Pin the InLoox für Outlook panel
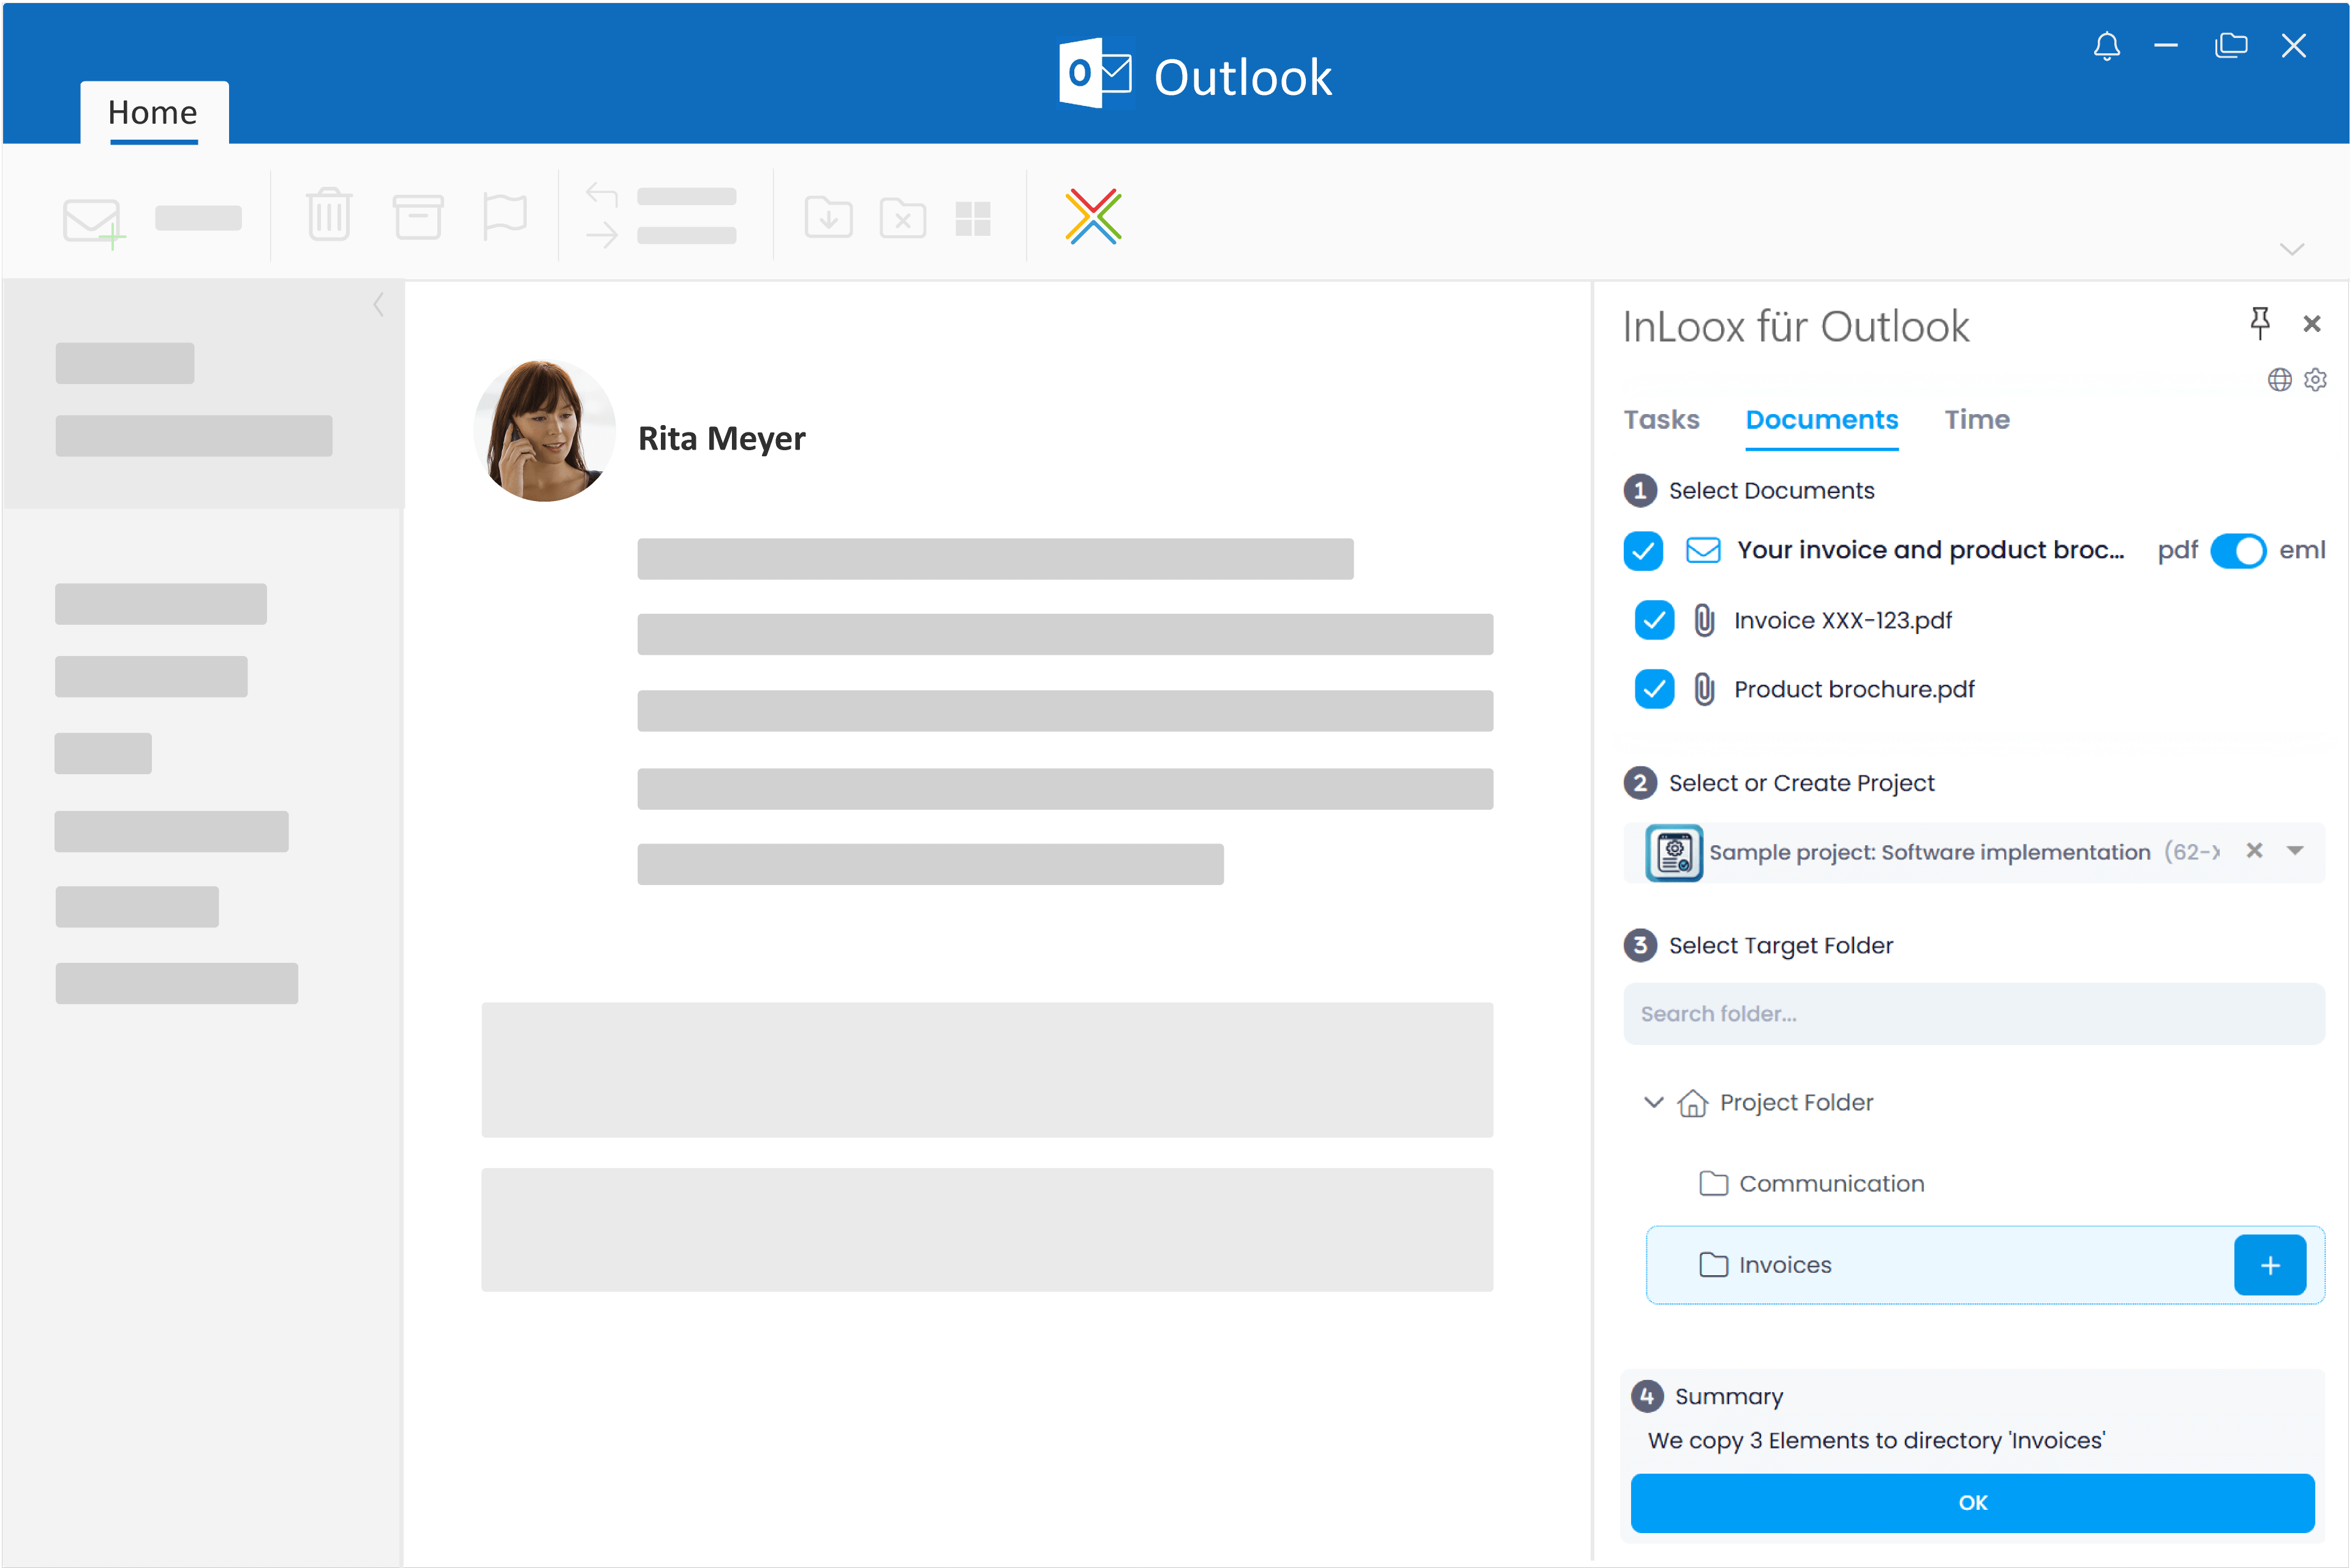This screenshot has width=2352, height=1568. [x=2260, y=323]
